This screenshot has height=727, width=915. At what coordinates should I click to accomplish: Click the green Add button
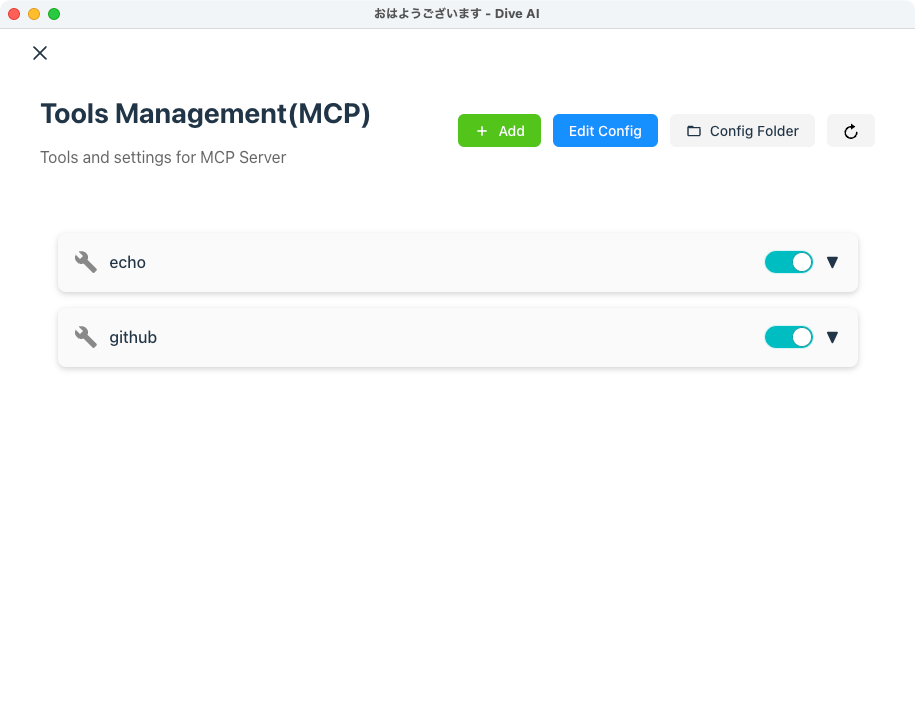click(x=499, y=131)
